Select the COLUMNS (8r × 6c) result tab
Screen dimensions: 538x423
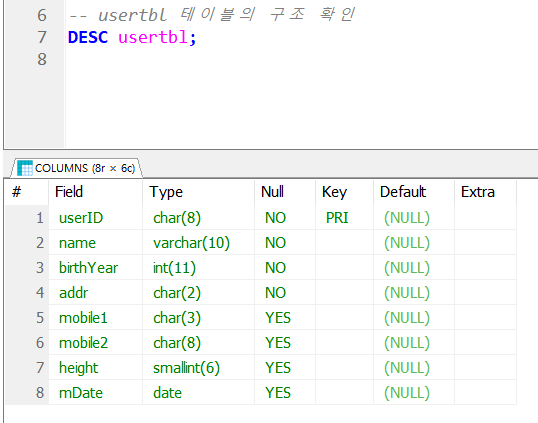(77, 168)
